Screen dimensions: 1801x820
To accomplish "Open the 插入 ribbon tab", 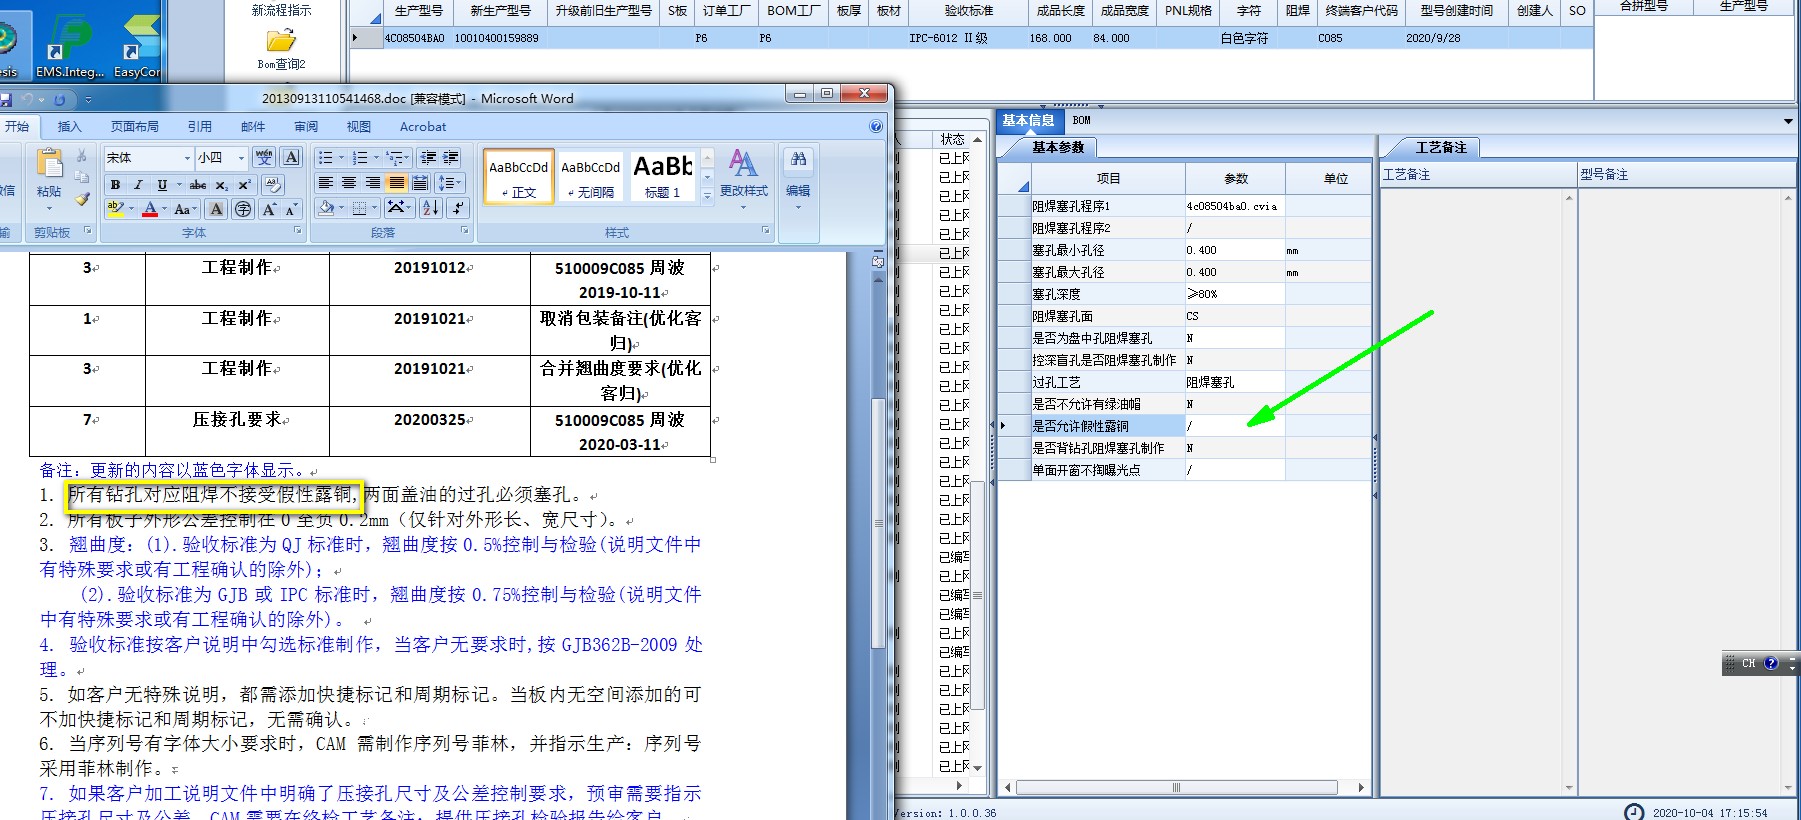I will click(69, 127).
